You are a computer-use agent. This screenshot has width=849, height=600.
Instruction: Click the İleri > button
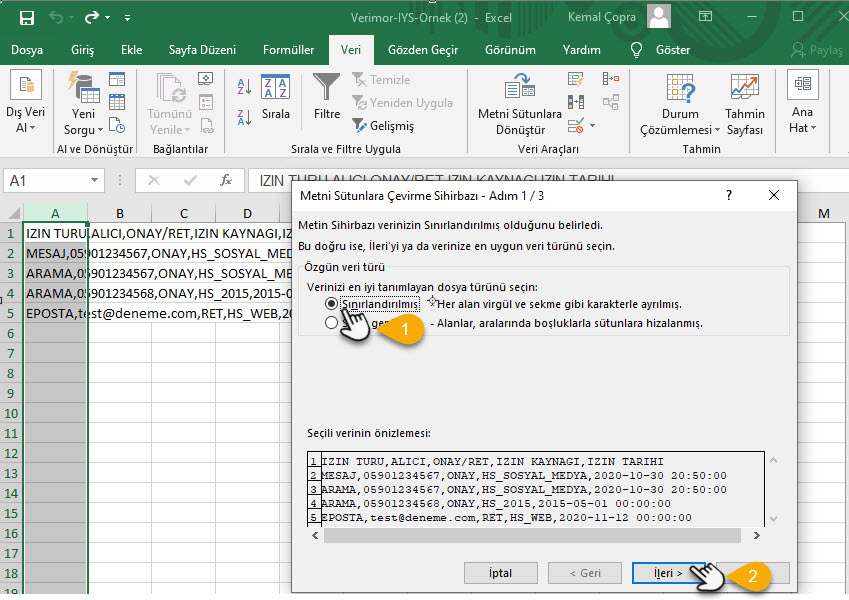click(668, 573)
